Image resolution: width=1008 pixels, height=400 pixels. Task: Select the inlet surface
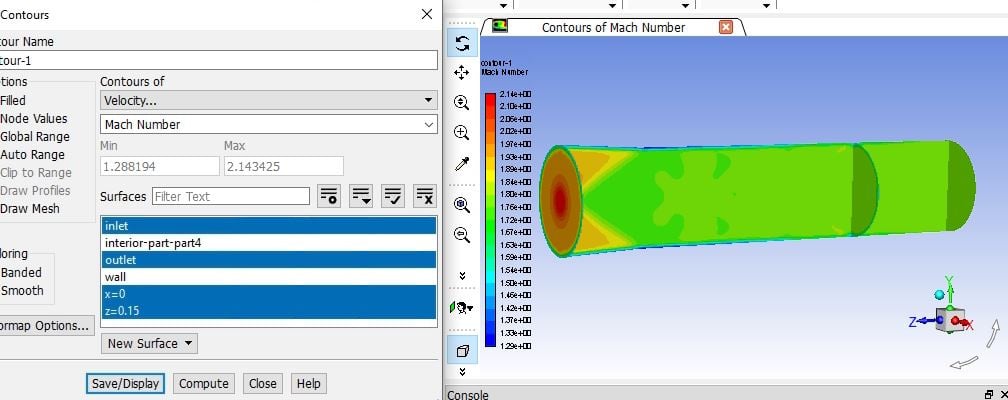269,226
